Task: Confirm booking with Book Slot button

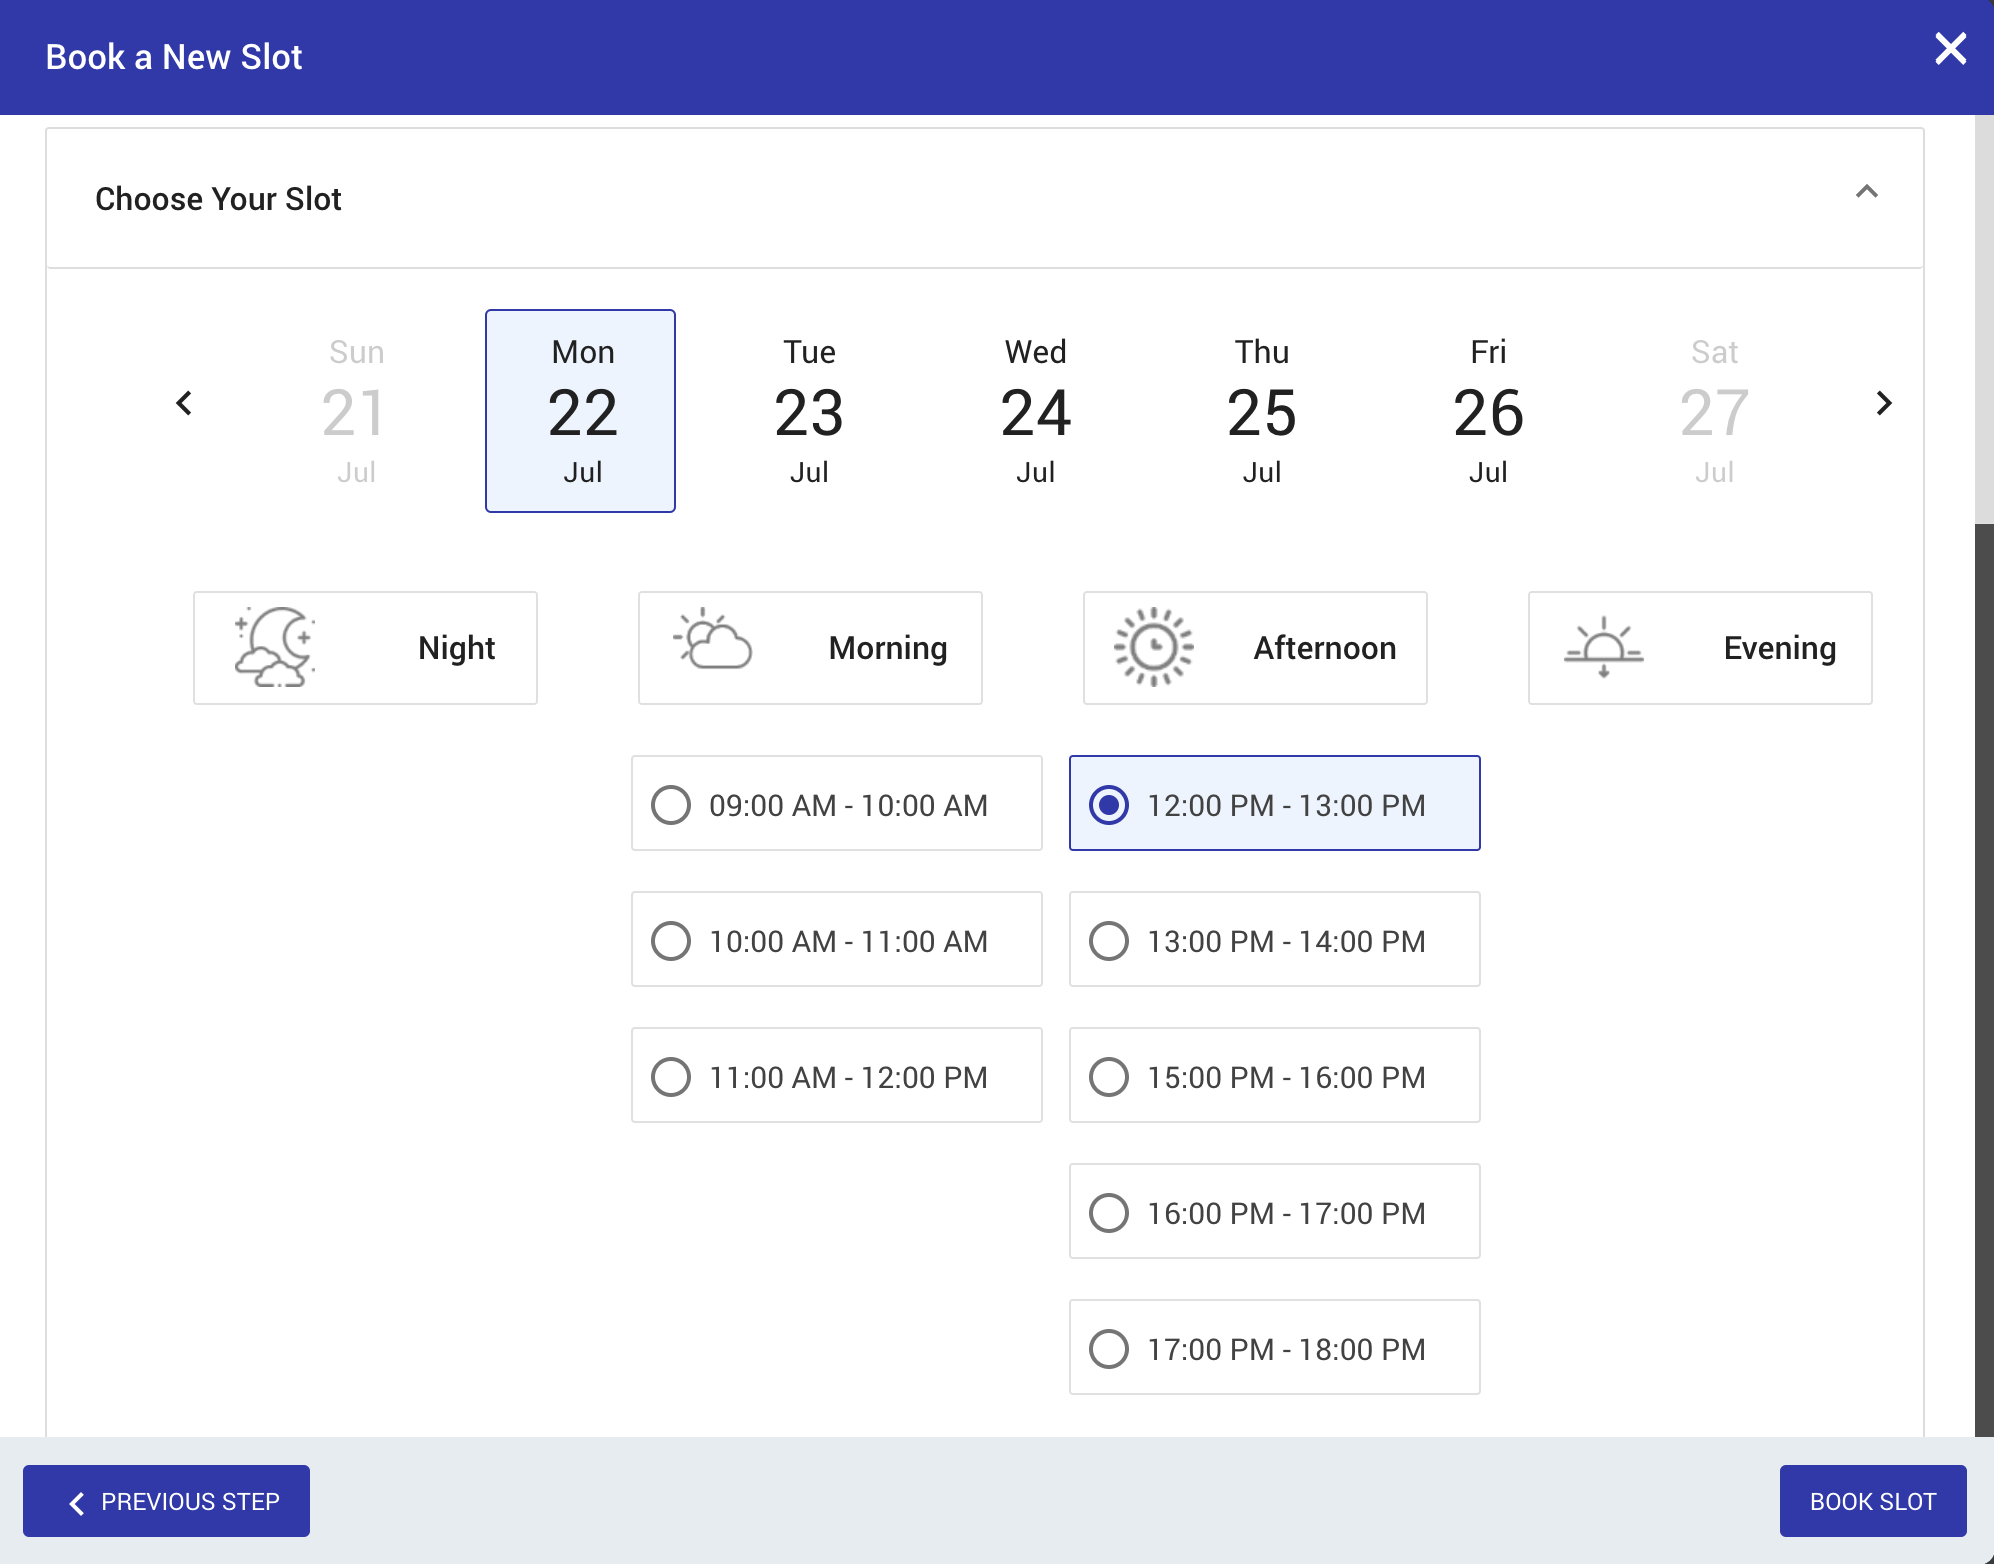Action: 1873,1501
